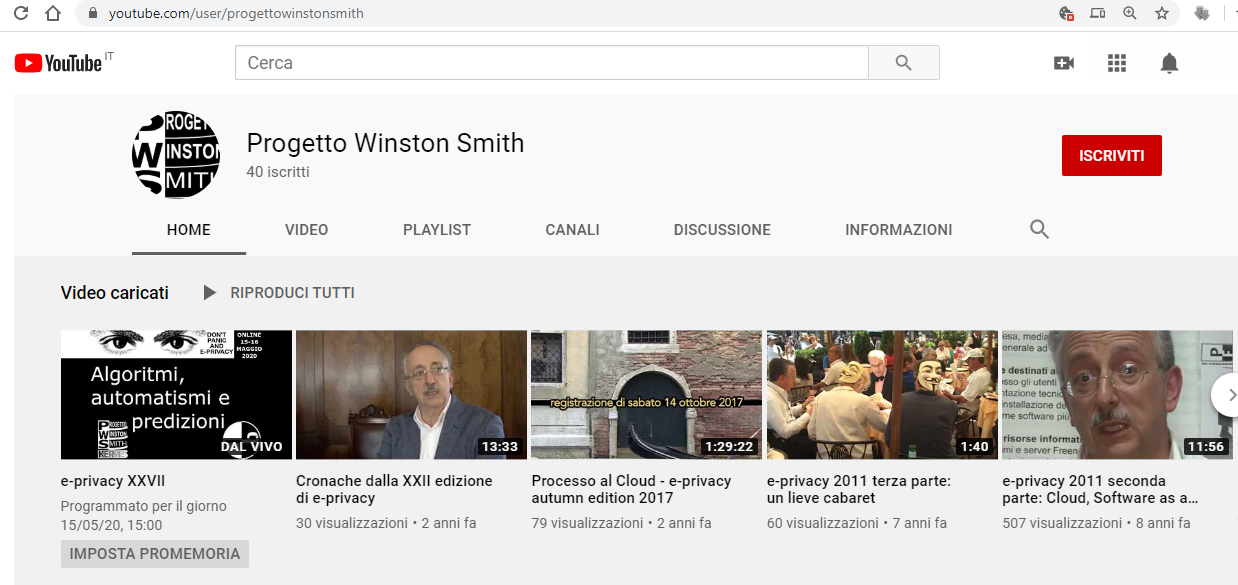Open the 1:40 duration video thumbnail
The height and width of the screenshot is (585, 1238).
coord(882,394)
